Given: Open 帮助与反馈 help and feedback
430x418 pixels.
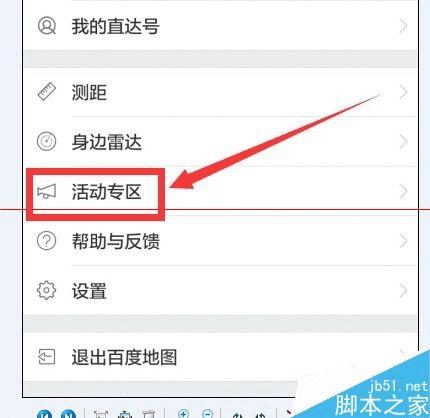Looking at the screenshot, I should point(221,241).
